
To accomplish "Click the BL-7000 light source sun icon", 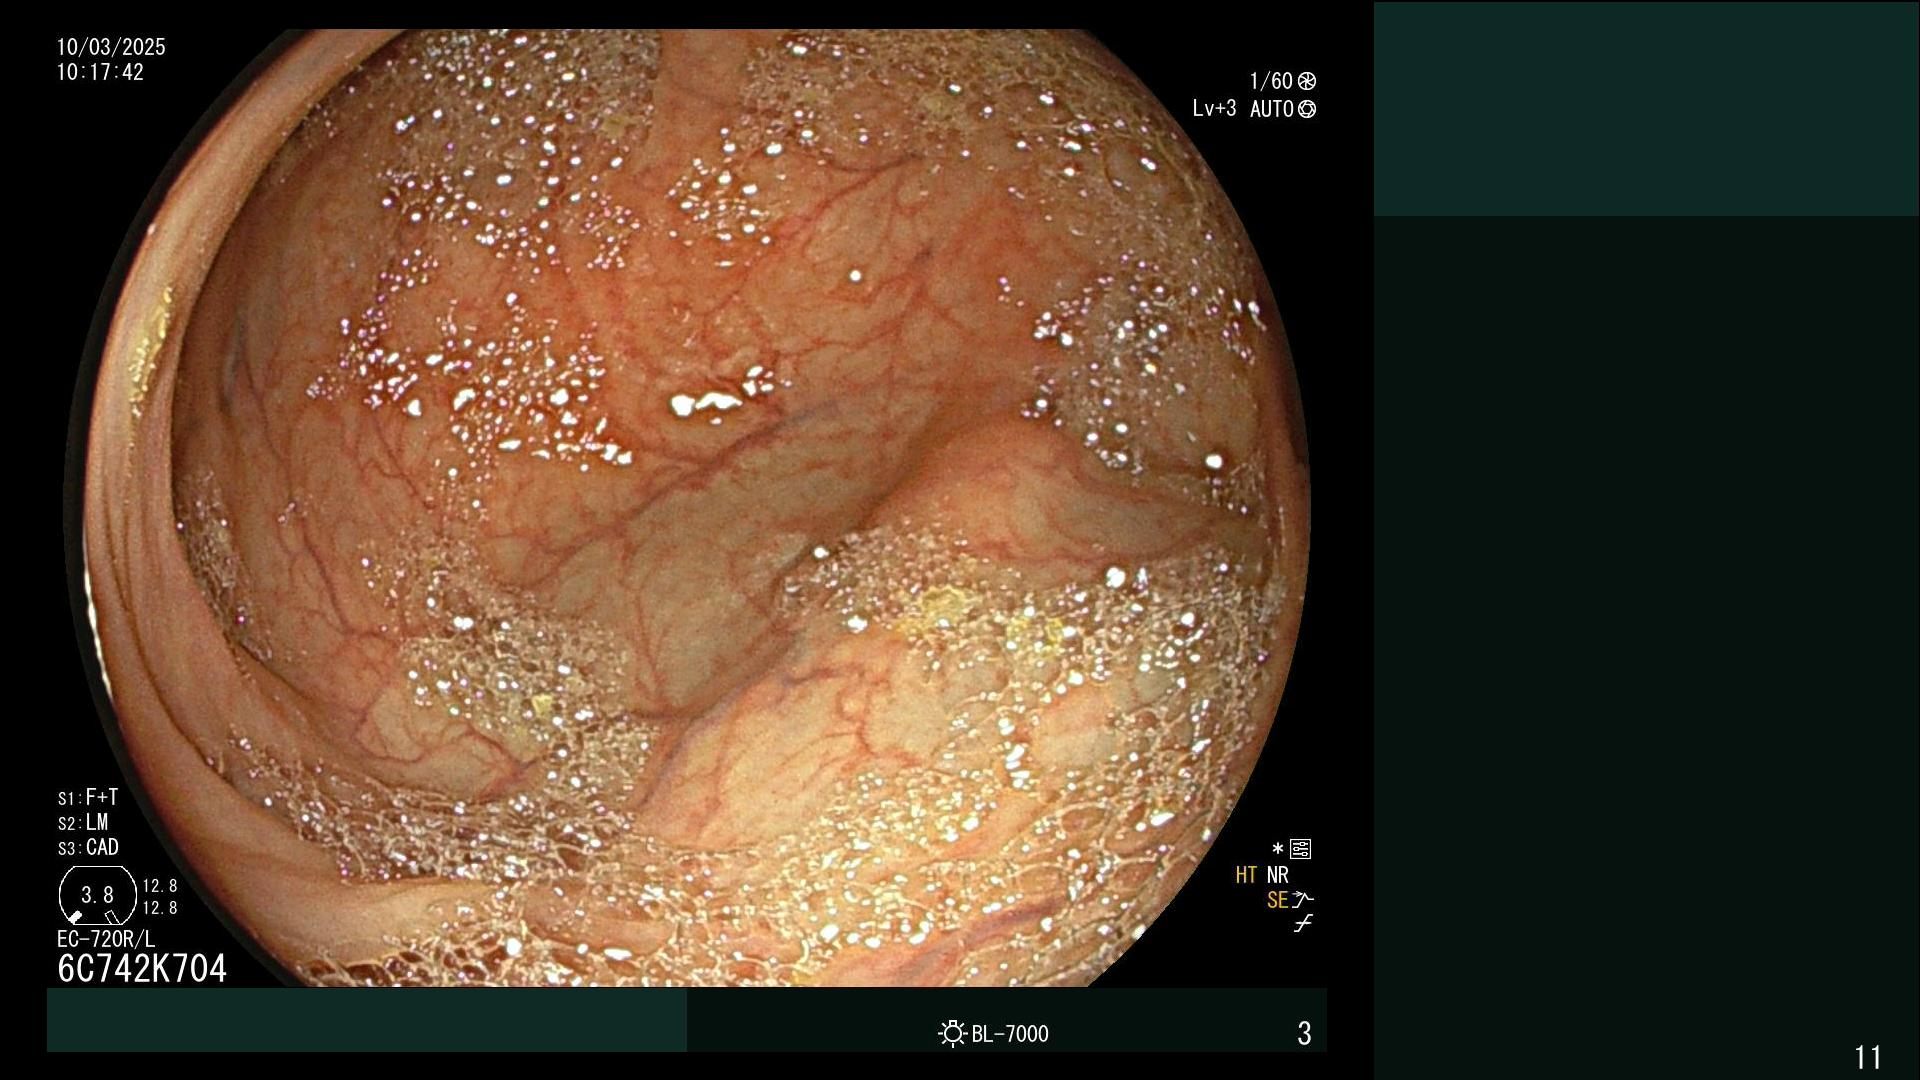I will coord(953,1033).
